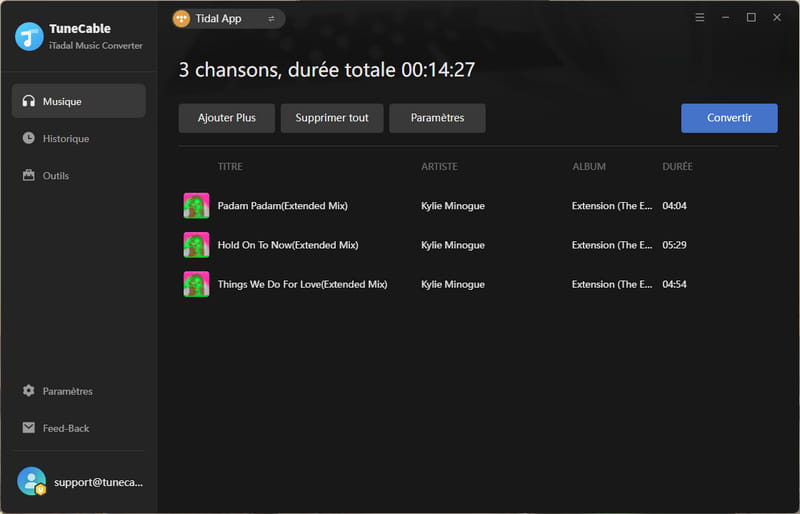Open the Musique section
This screenshot has height=514, width=800.
coord(79,101)
